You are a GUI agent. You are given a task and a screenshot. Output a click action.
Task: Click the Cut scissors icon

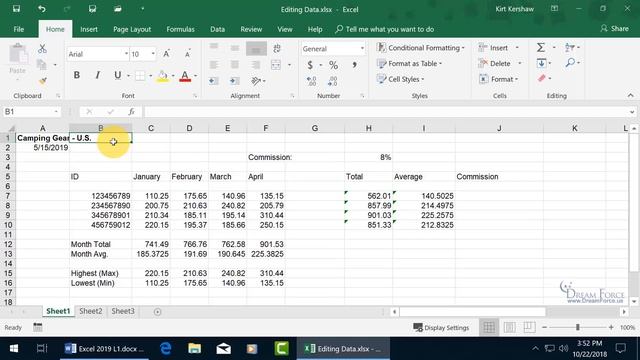click(42, 49)
